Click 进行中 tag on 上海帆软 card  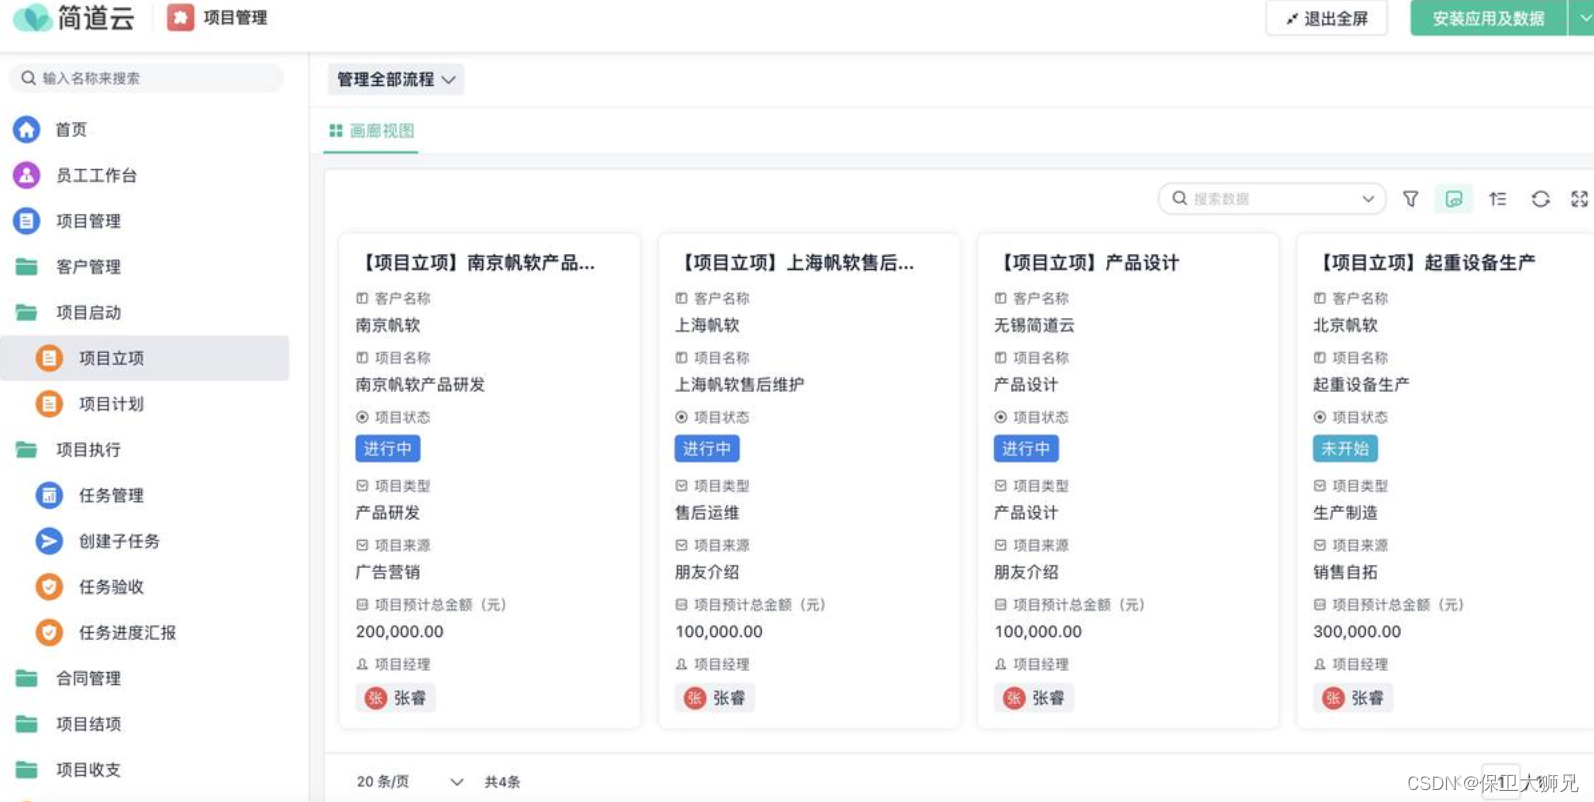[x=707, y=449]
